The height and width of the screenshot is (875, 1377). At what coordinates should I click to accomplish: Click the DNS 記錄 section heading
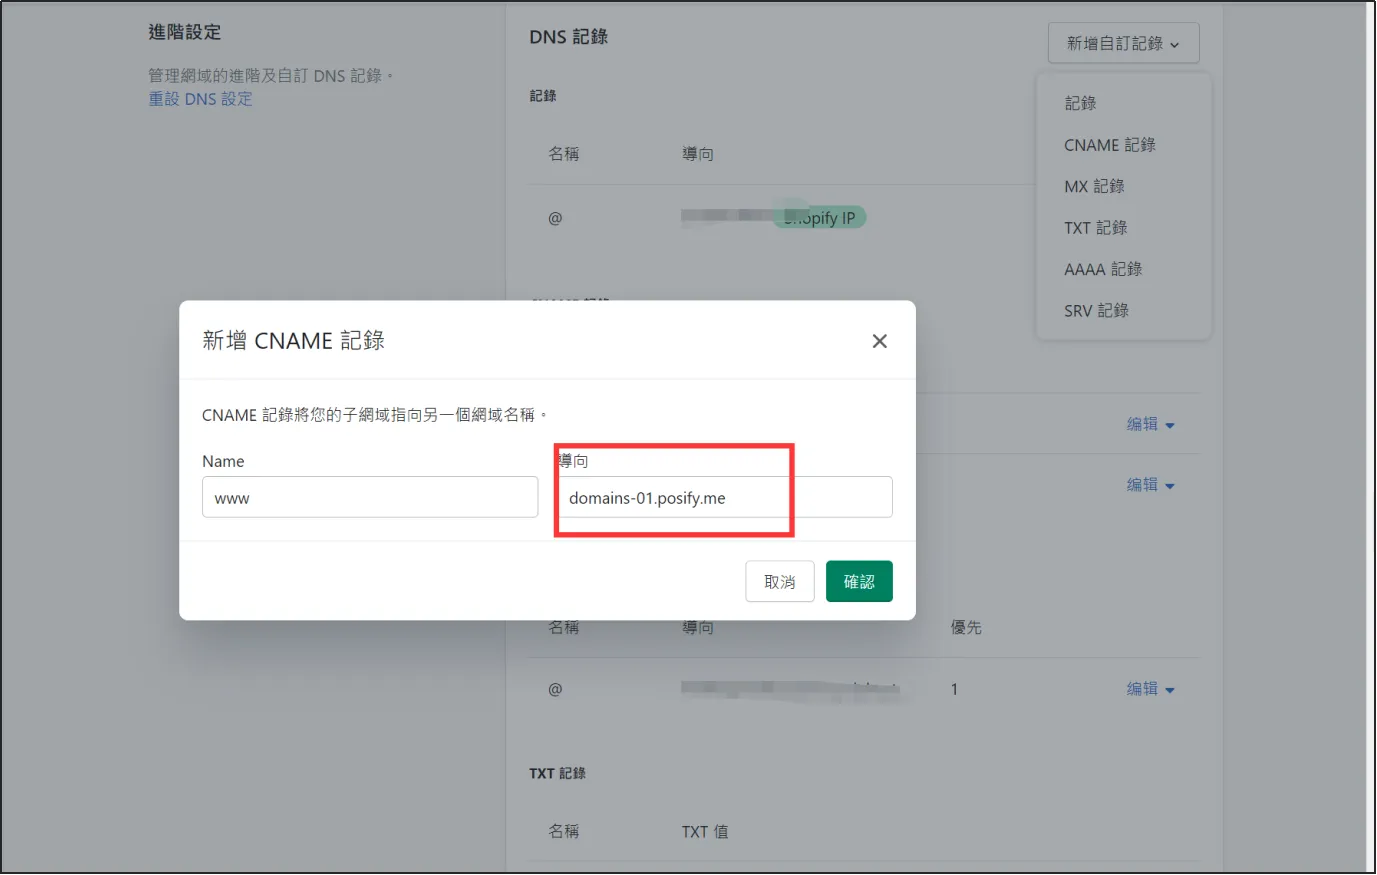pyautogui.click(x=568, y=37)
